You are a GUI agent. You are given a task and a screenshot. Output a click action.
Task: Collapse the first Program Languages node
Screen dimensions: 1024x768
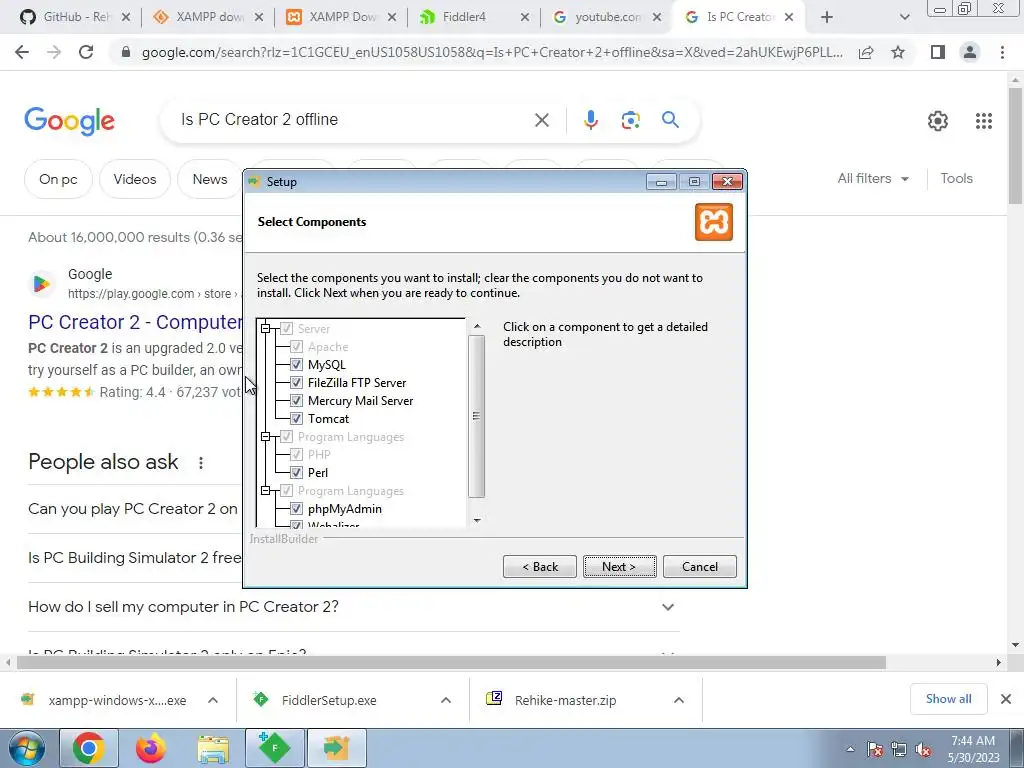point(266,436)
